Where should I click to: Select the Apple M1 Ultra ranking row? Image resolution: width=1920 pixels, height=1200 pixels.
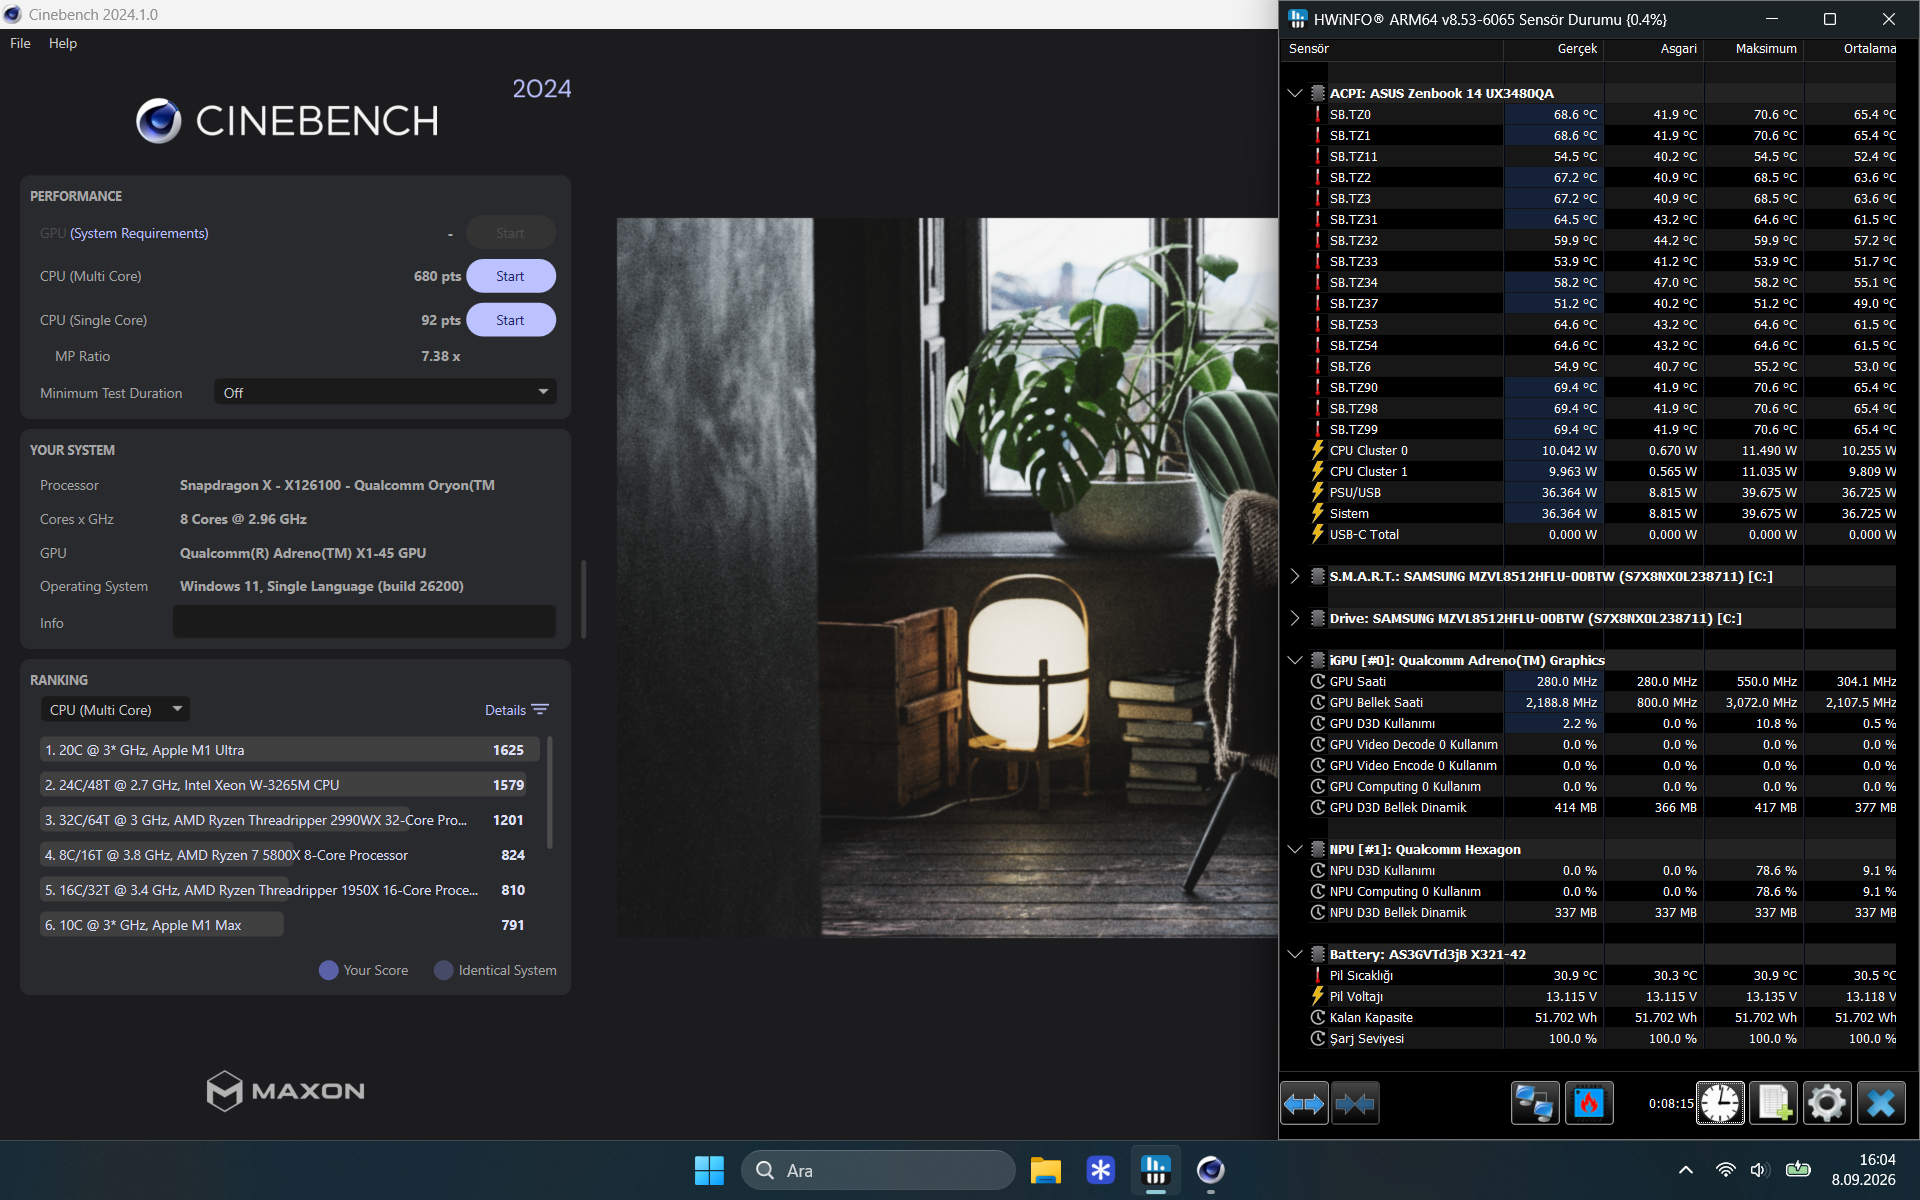(x=289, y=750)
